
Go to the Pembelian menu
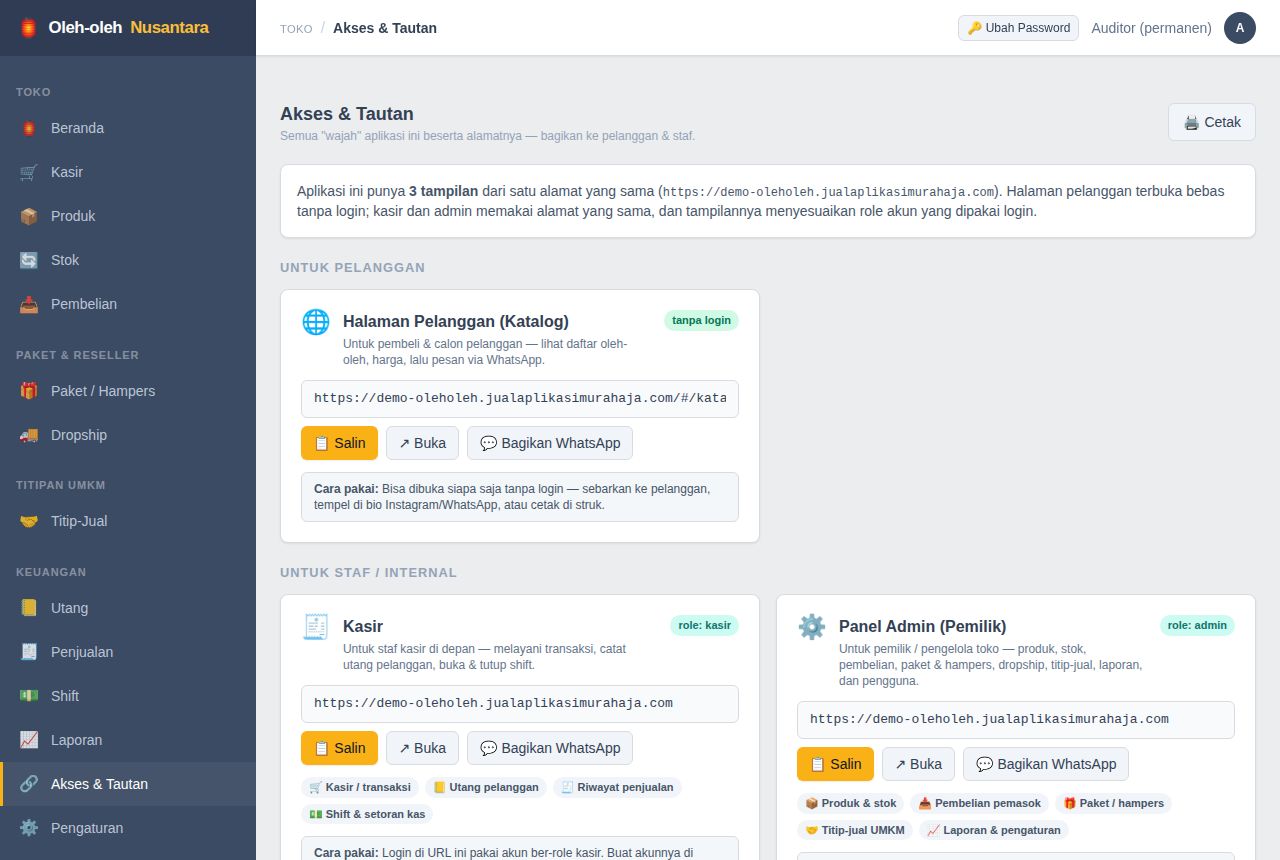pyautogui.click(x=128, y=304)
